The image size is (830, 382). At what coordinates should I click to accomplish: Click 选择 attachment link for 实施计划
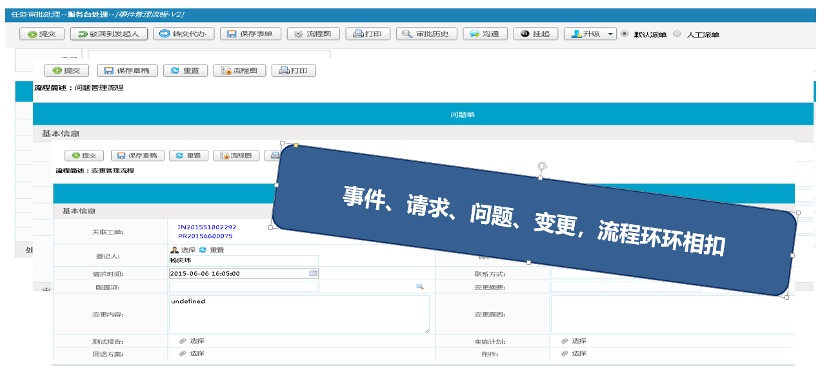coord(579,341)
